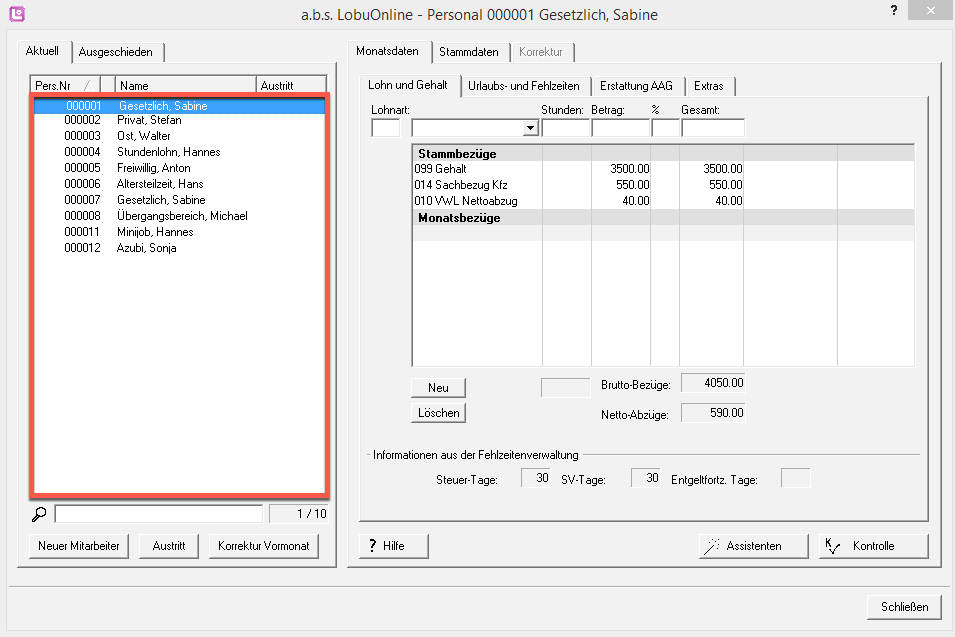Select employee 000011 Minijob, Hannes
The height and width of the screenshot is (637, 955).
click(x=180, y=232)
